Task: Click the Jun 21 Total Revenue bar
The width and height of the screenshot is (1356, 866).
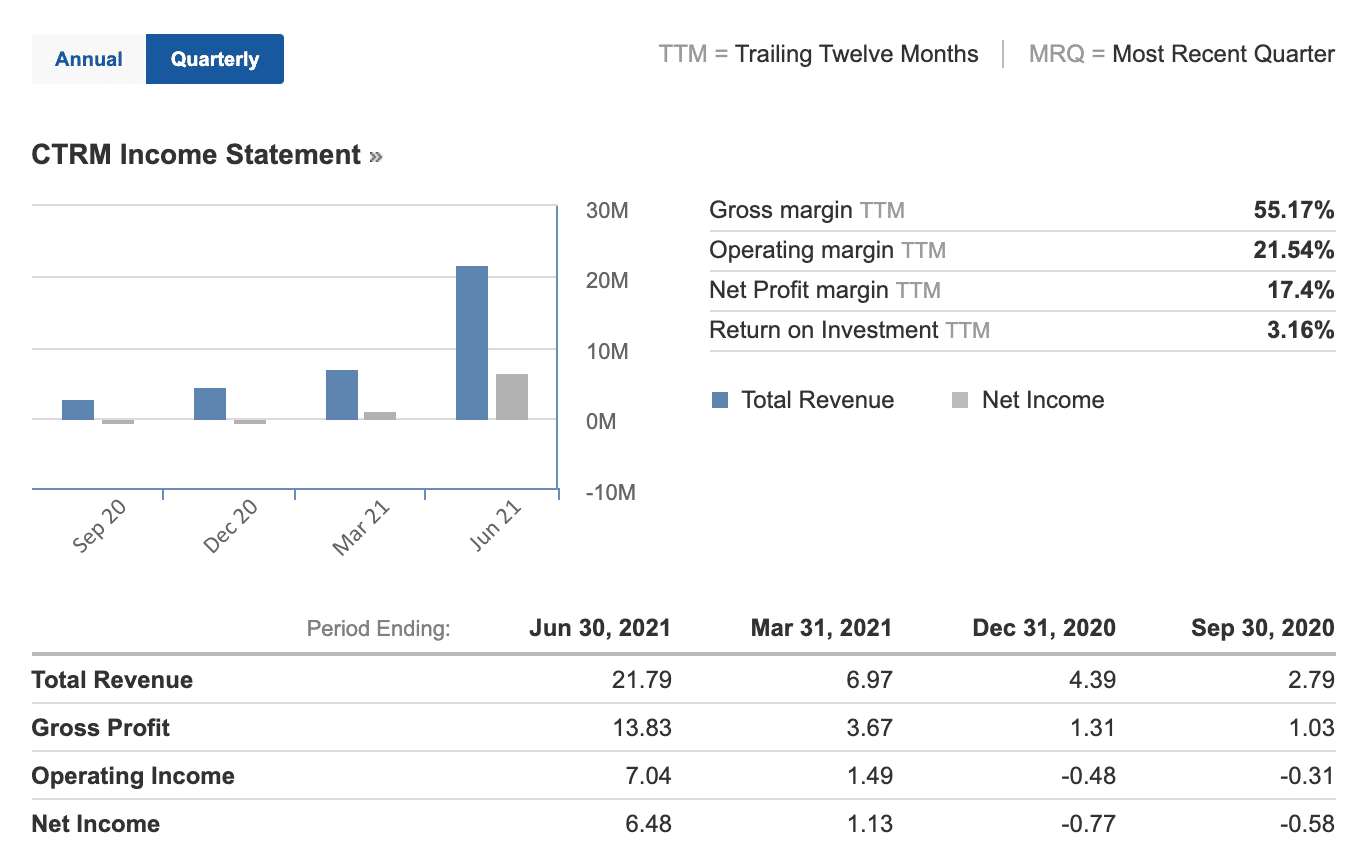Action: [x=472, y=343]
